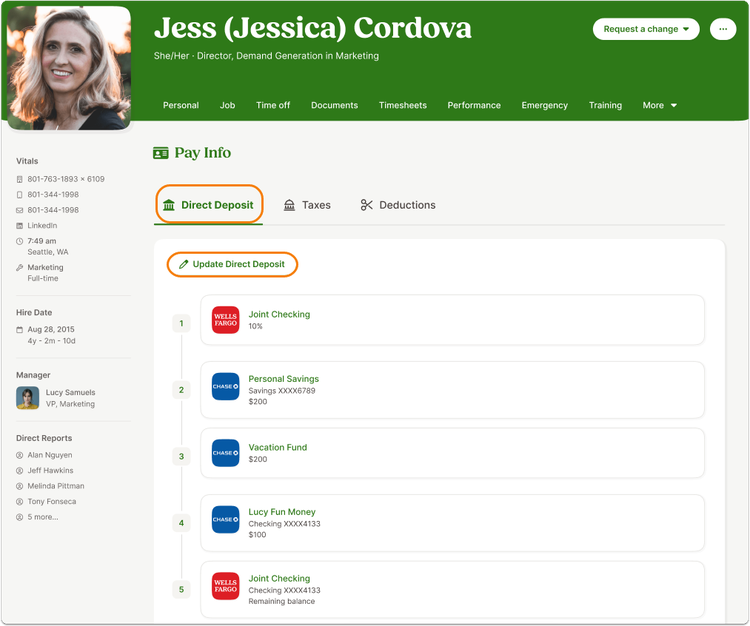This screenshot has height=626, width=750.
Task: Open the Training tab
Action: click(605, 105)
